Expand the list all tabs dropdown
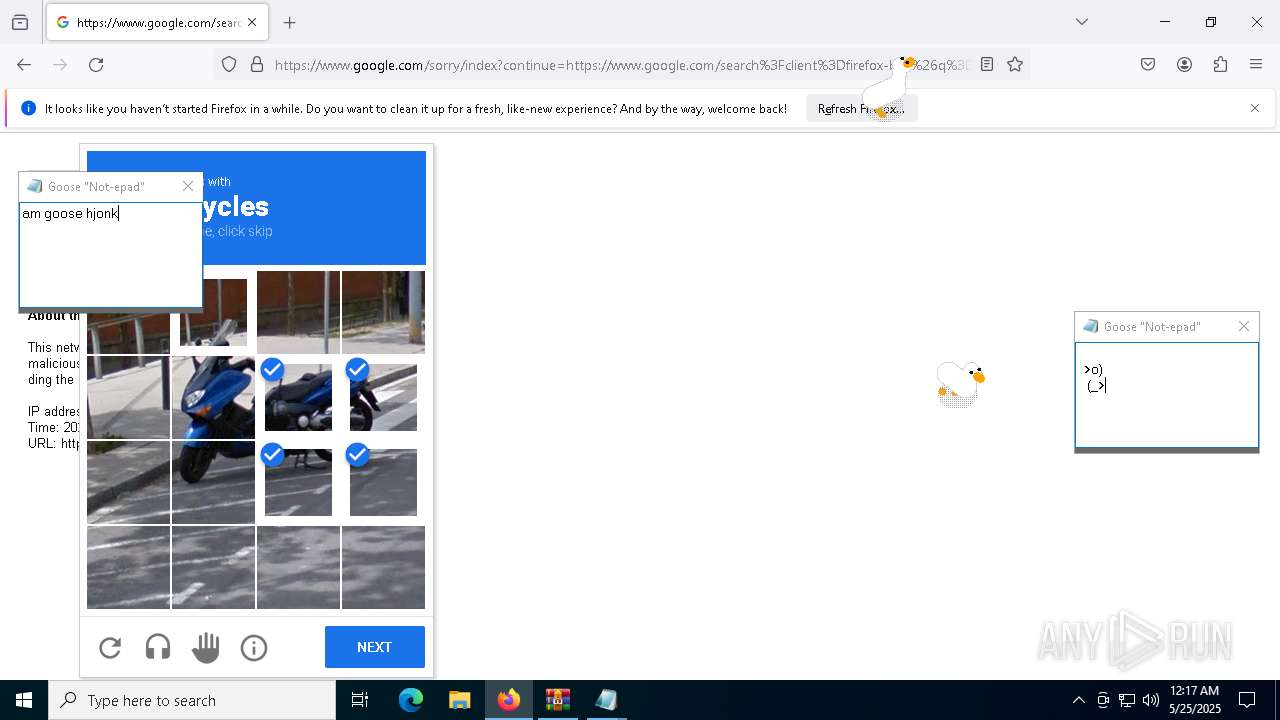Image resolution: width=1280 pixels, height=720 pixels. (1082, 22)
